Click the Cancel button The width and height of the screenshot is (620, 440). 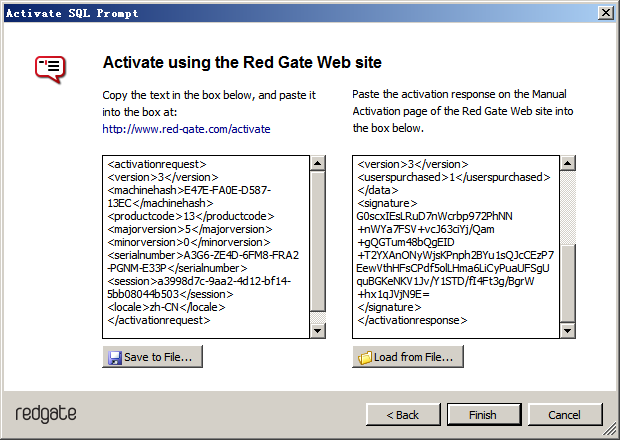tap(565, 415)
